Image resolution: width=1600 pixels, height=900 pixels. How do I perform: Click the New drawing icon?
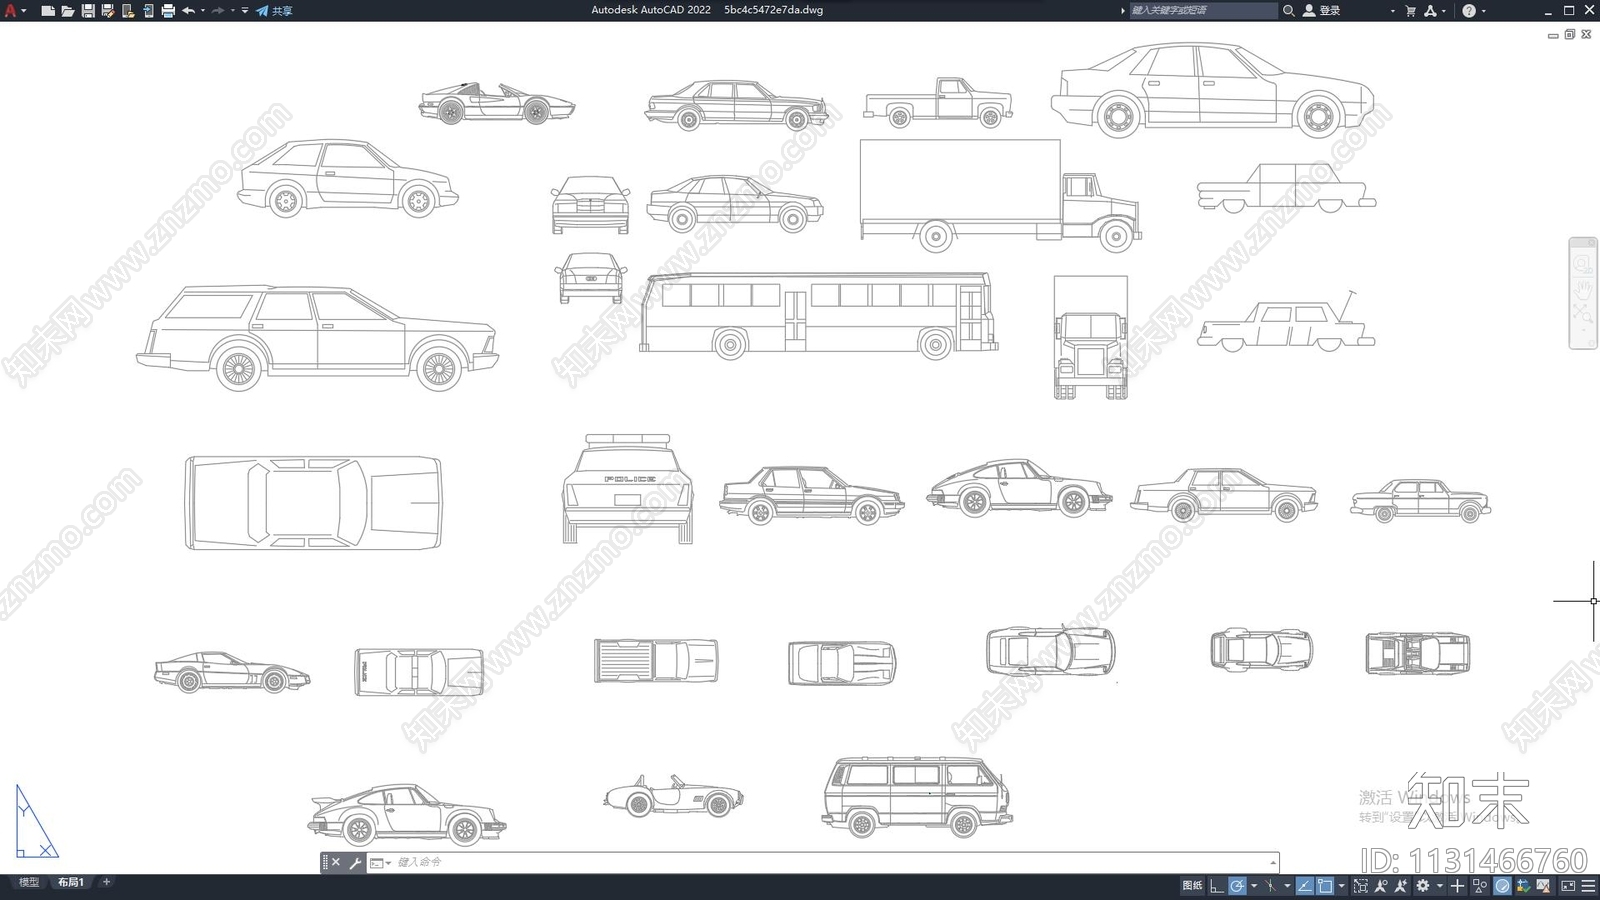click(47, 11)
